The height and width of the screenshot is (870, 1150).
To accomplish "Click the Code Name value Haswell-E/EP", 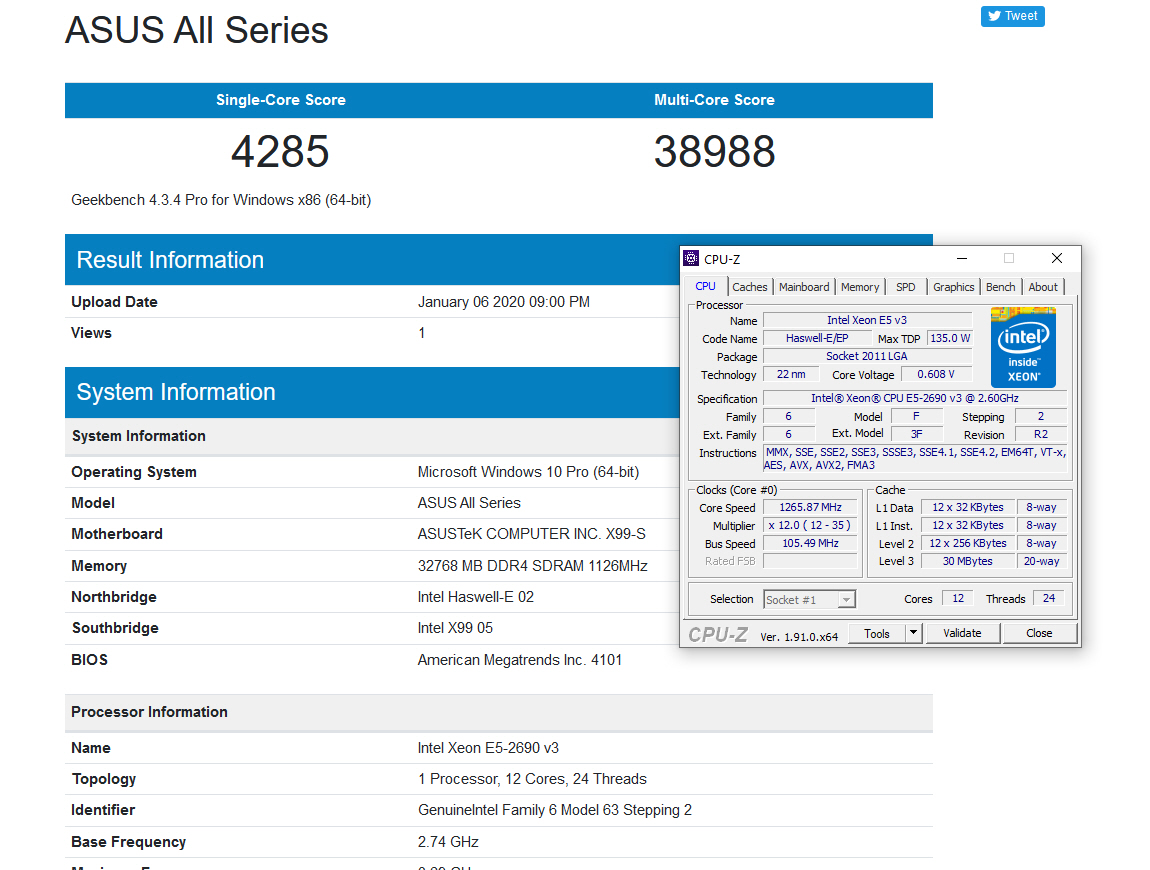I will pyautogui.click(x=817, y=338).
